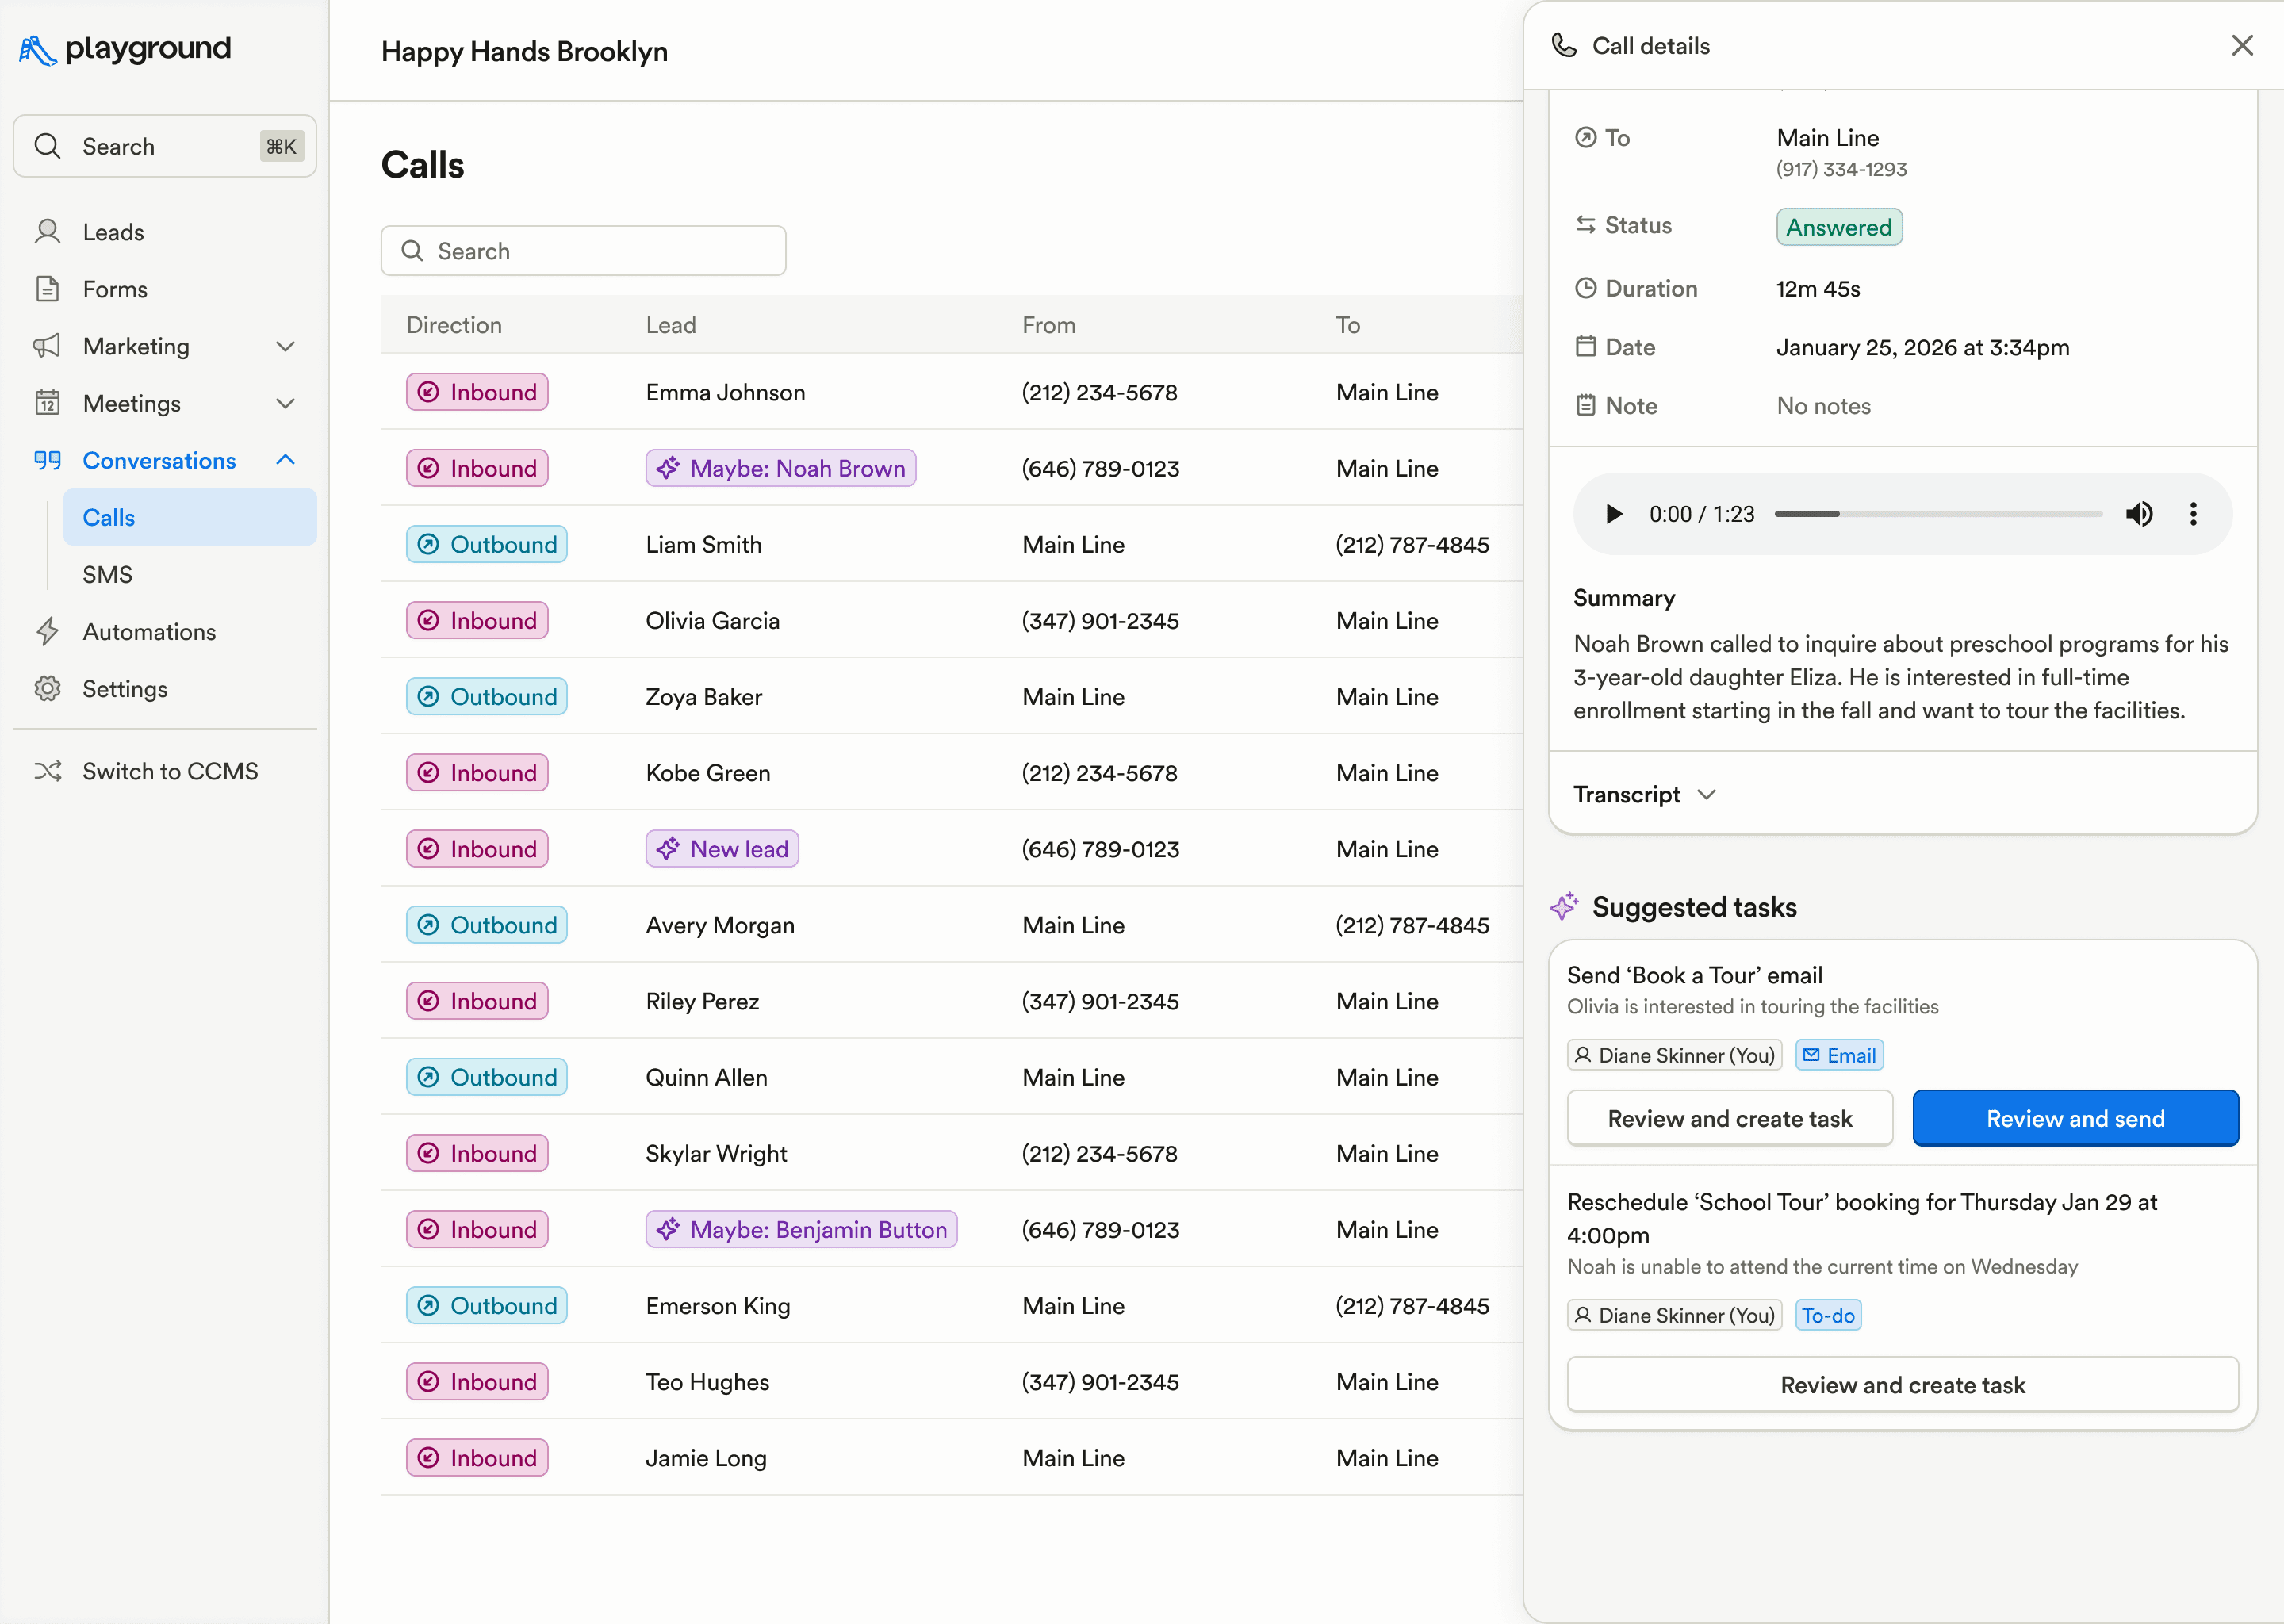The height and width of the screenshot is (1624, 2284).
Task: Click the Marketing megaphone icon
Action: point(48,346)
